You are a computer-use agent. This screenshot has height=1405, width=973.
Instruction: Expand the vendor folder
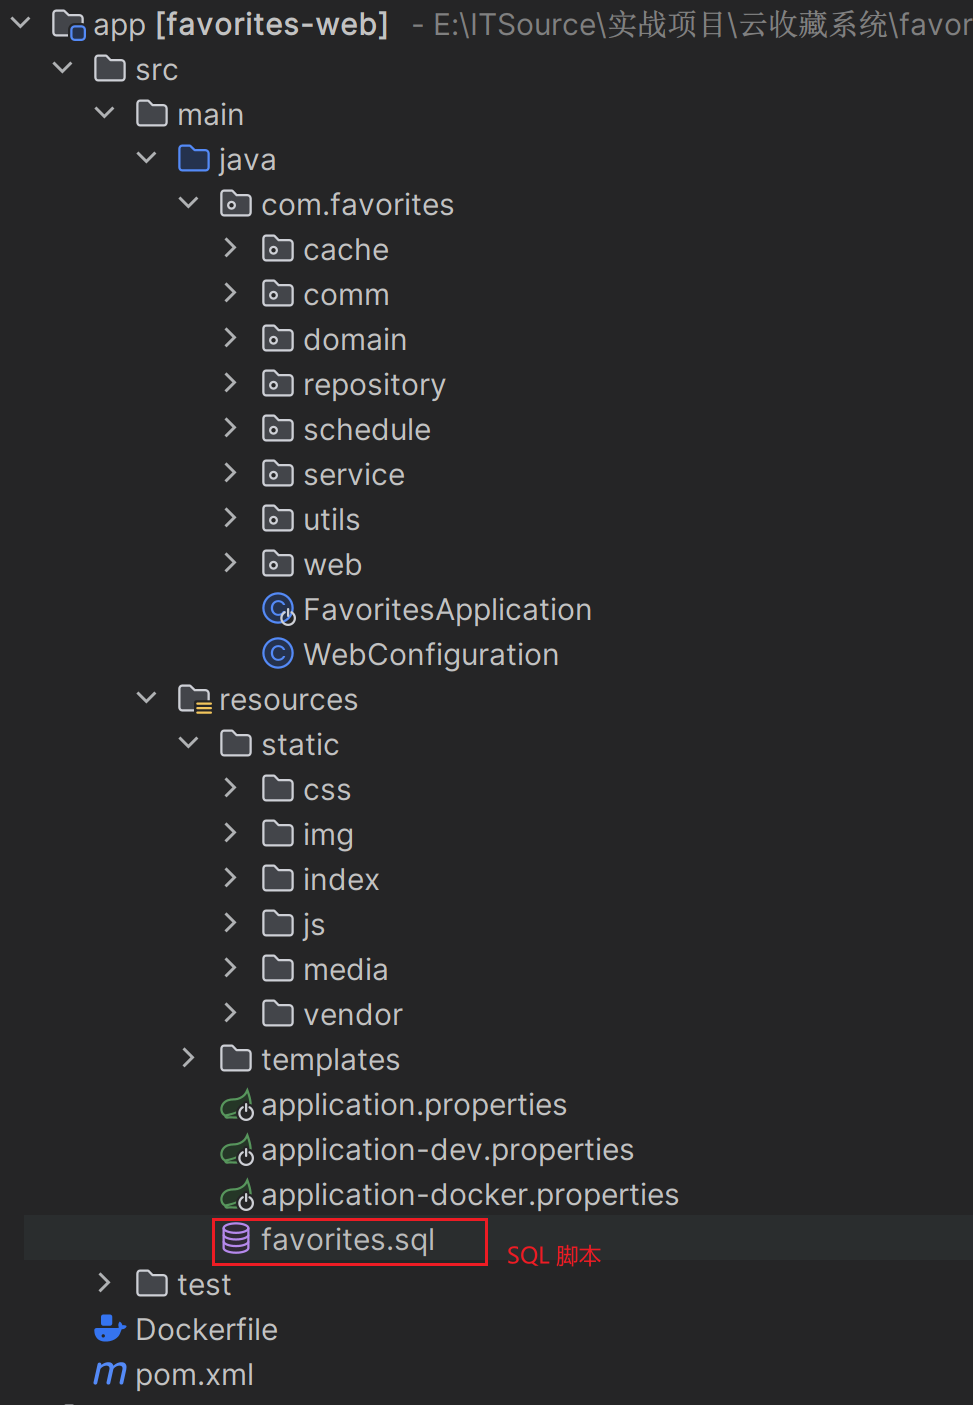pyautogui.click(x=230, y=1013)
